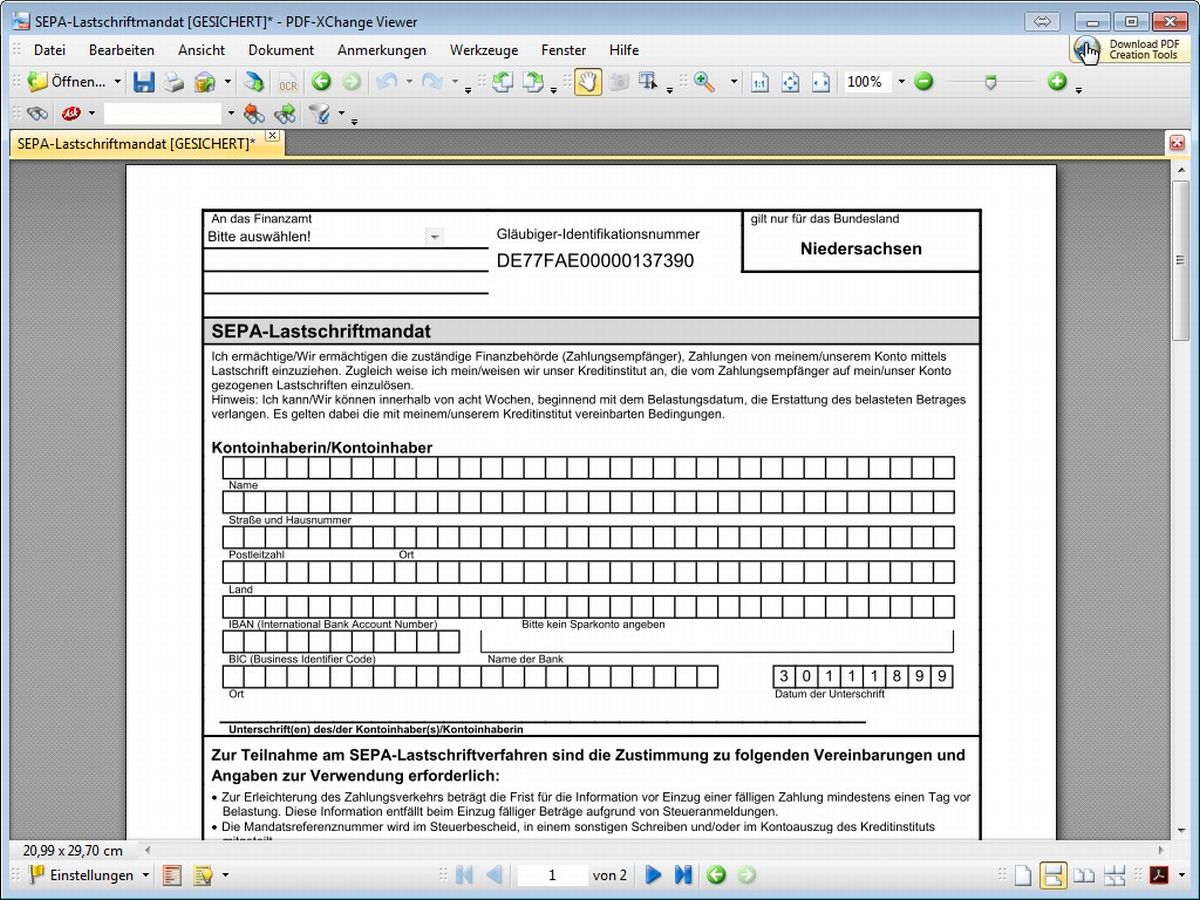Click the Ask search provider icon

point(71,113)
